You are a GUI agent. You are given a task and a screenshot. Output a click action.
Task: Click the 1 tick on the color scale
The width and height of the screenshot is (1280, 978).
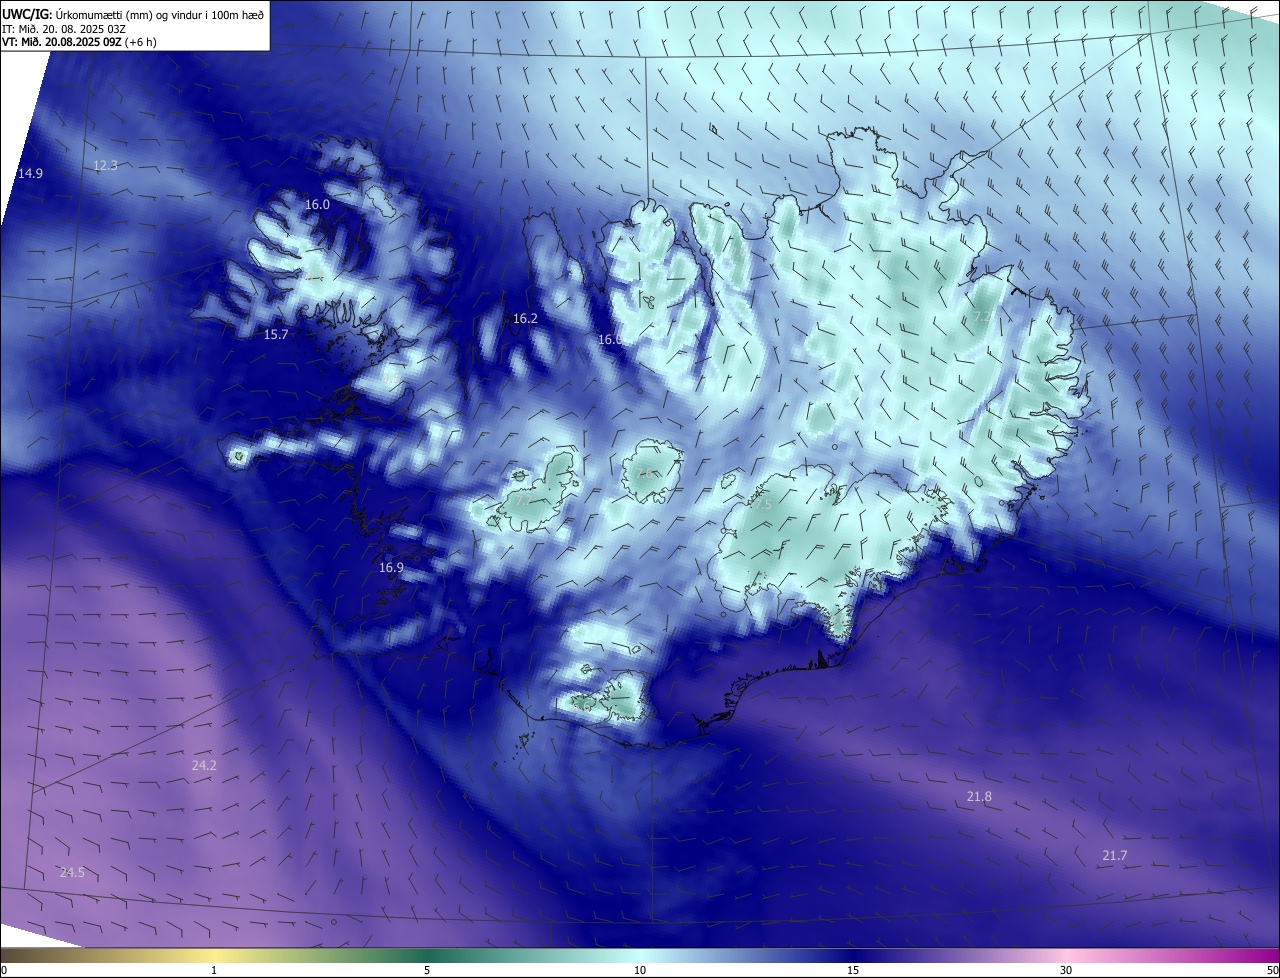tap(214, 970)
